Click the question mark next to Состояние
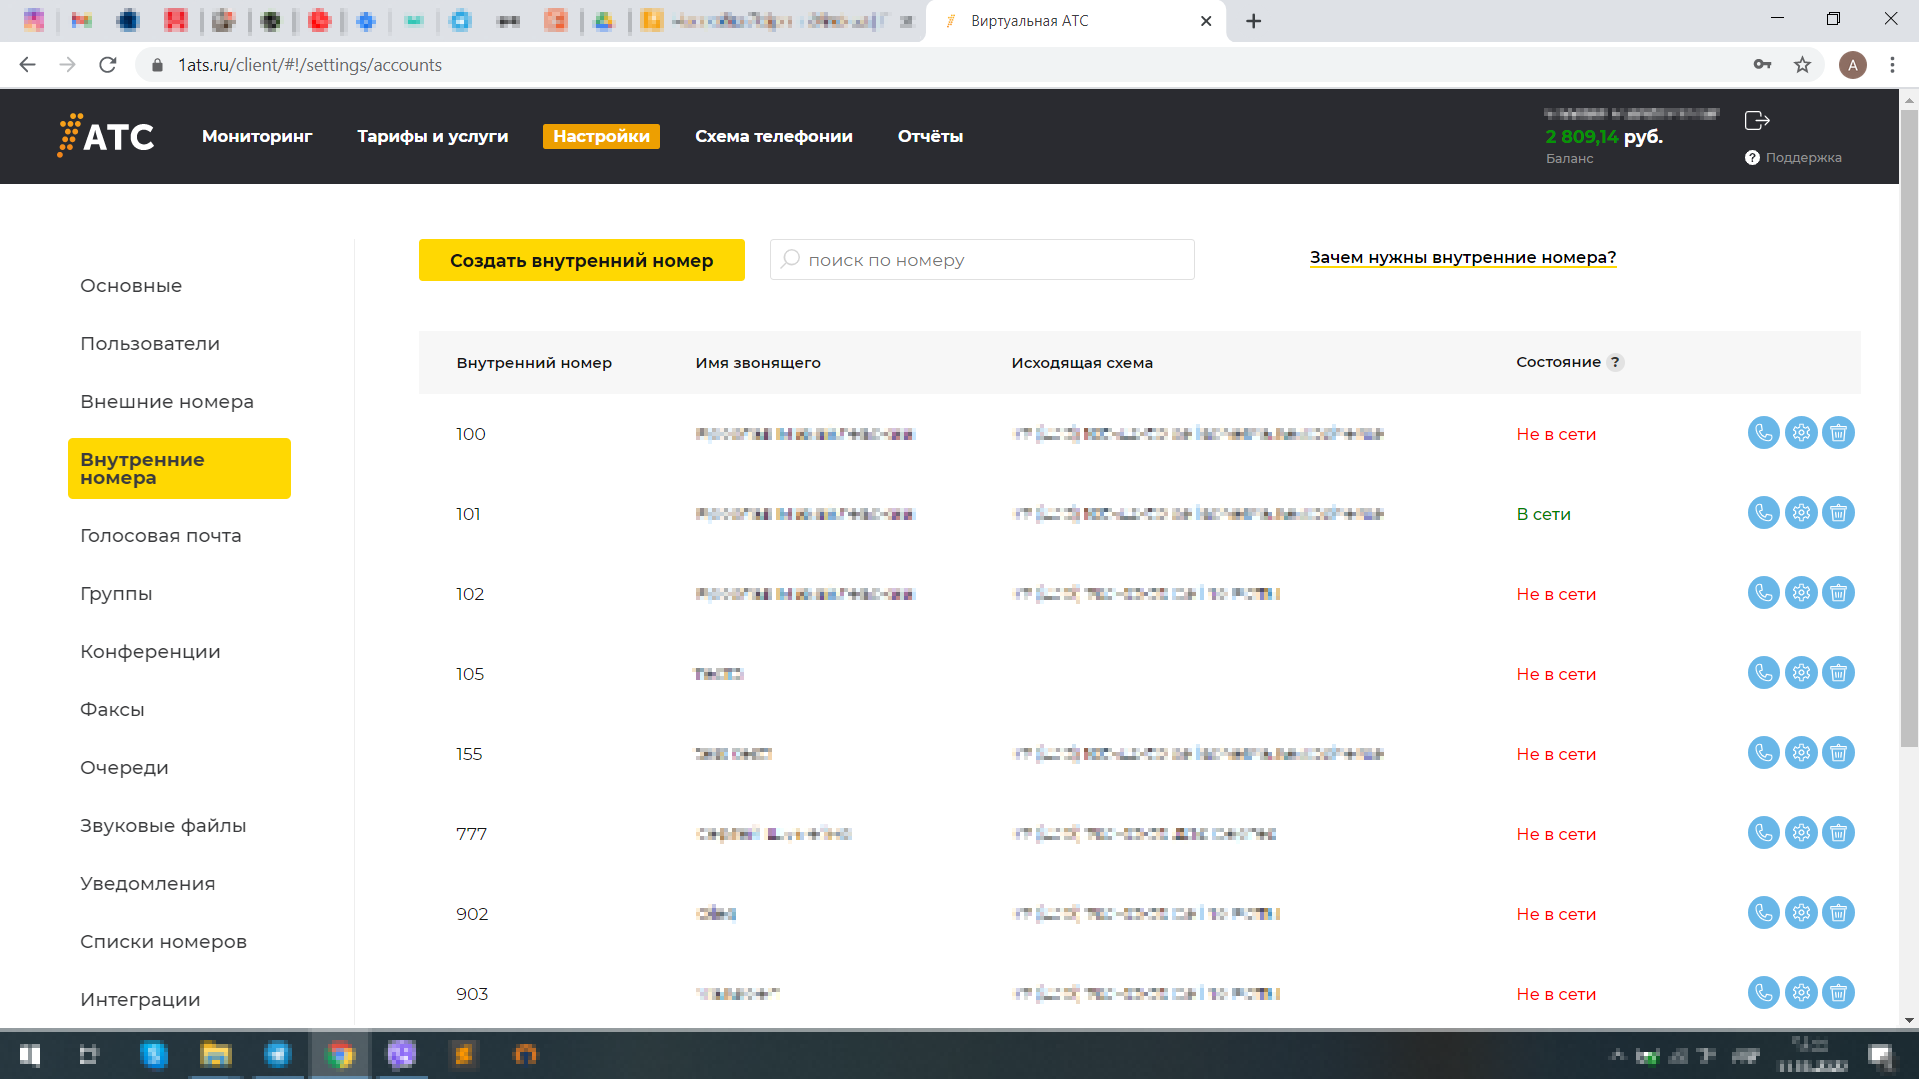The height and width of the screenshot is (1079, 1919). pos(1615,363)
